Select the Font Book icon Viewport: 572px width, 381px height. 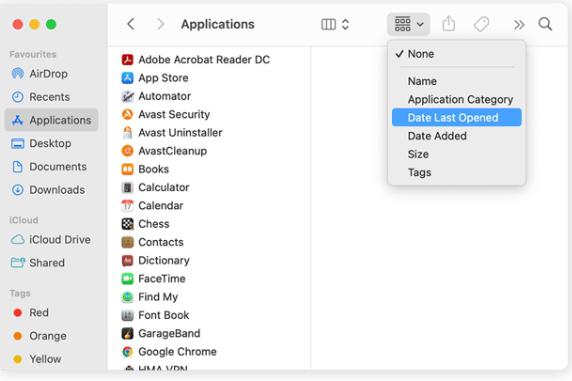pos(127,315)
